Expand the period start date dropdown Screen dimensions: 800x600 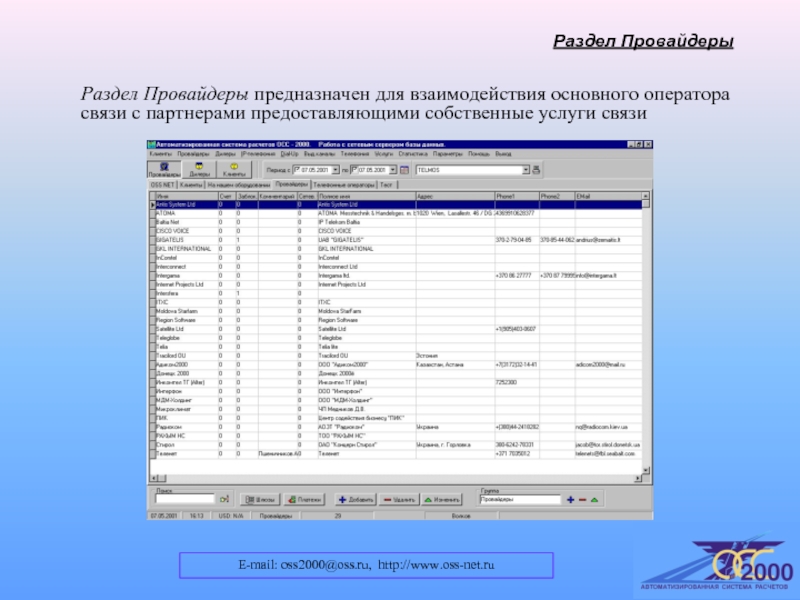click(x=337, y=171)
